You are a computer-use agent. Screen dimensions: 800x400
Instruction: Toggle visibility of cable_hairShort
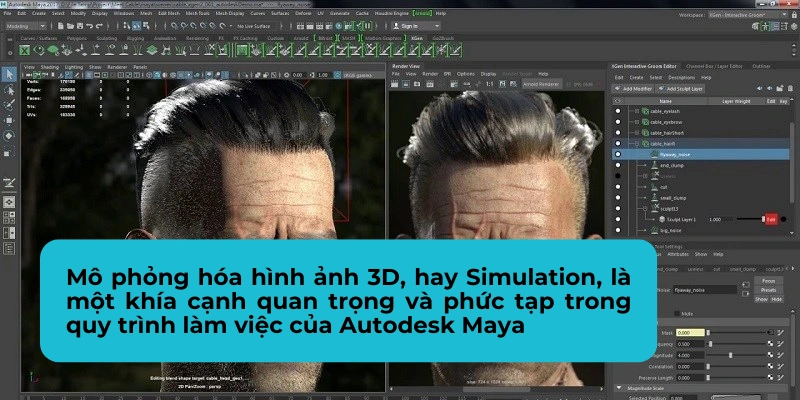(618, 133)
